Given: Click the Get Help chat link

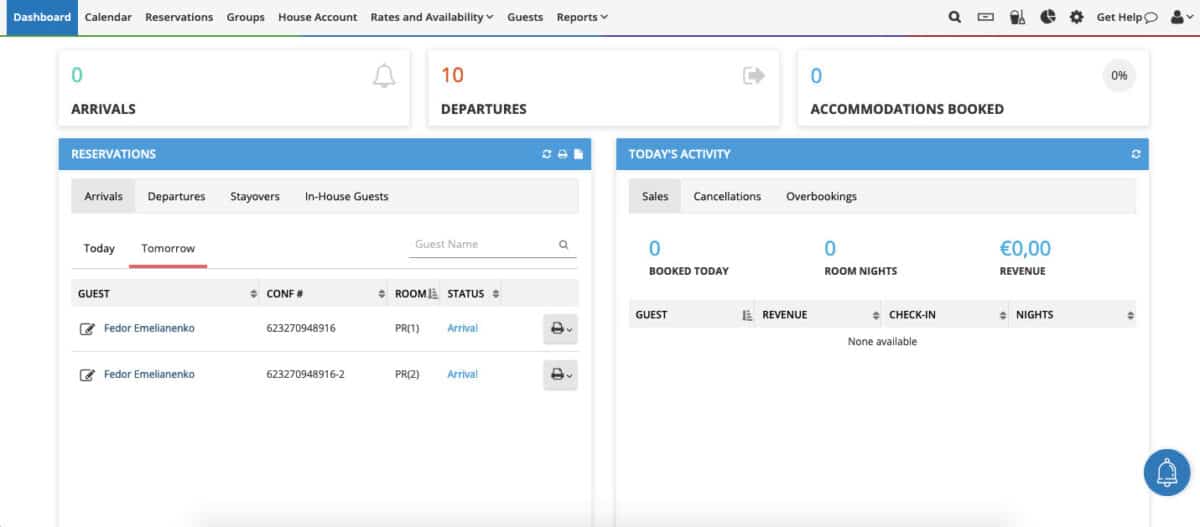Looking at the screenshot, I should 1127,17.
